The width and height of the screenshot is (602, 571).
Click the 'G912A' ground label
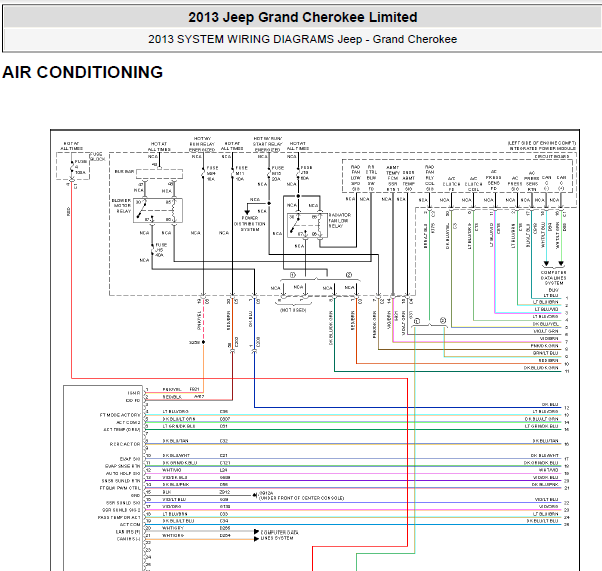(266, 493)
